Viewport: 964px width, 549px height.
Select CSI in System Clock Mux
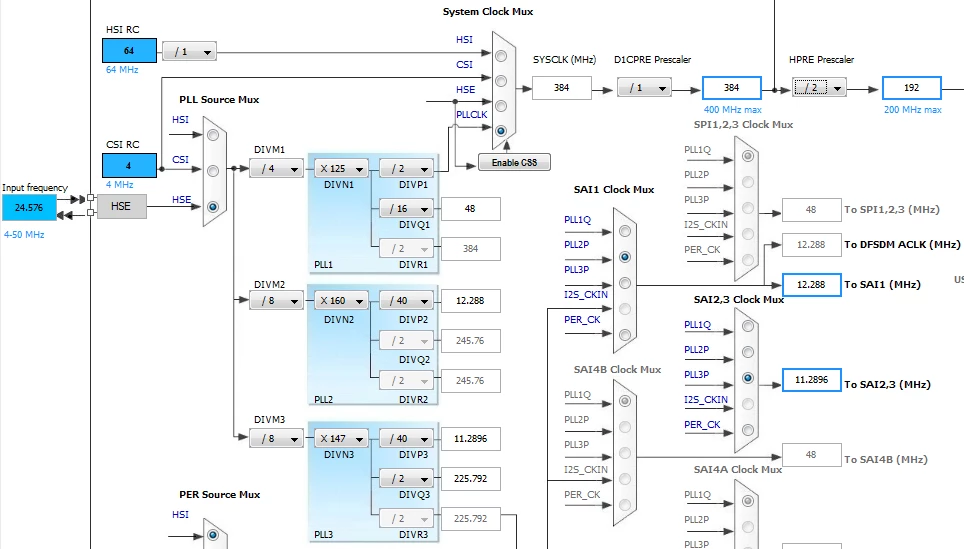(501, 81)
